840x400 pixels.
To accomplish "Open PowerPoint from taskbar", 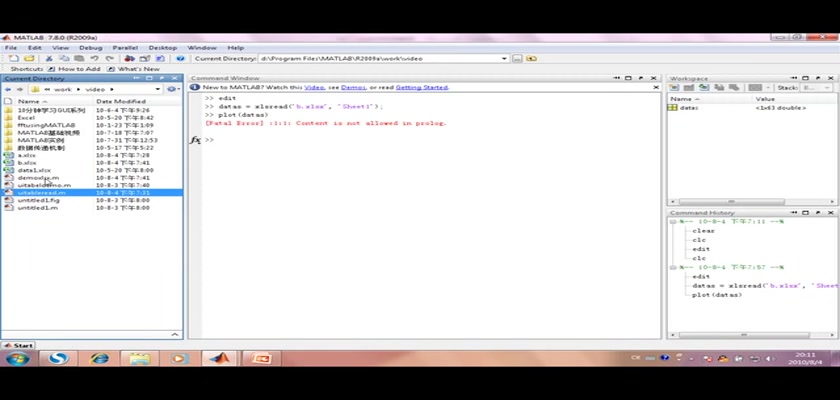I will pos(259,358).
